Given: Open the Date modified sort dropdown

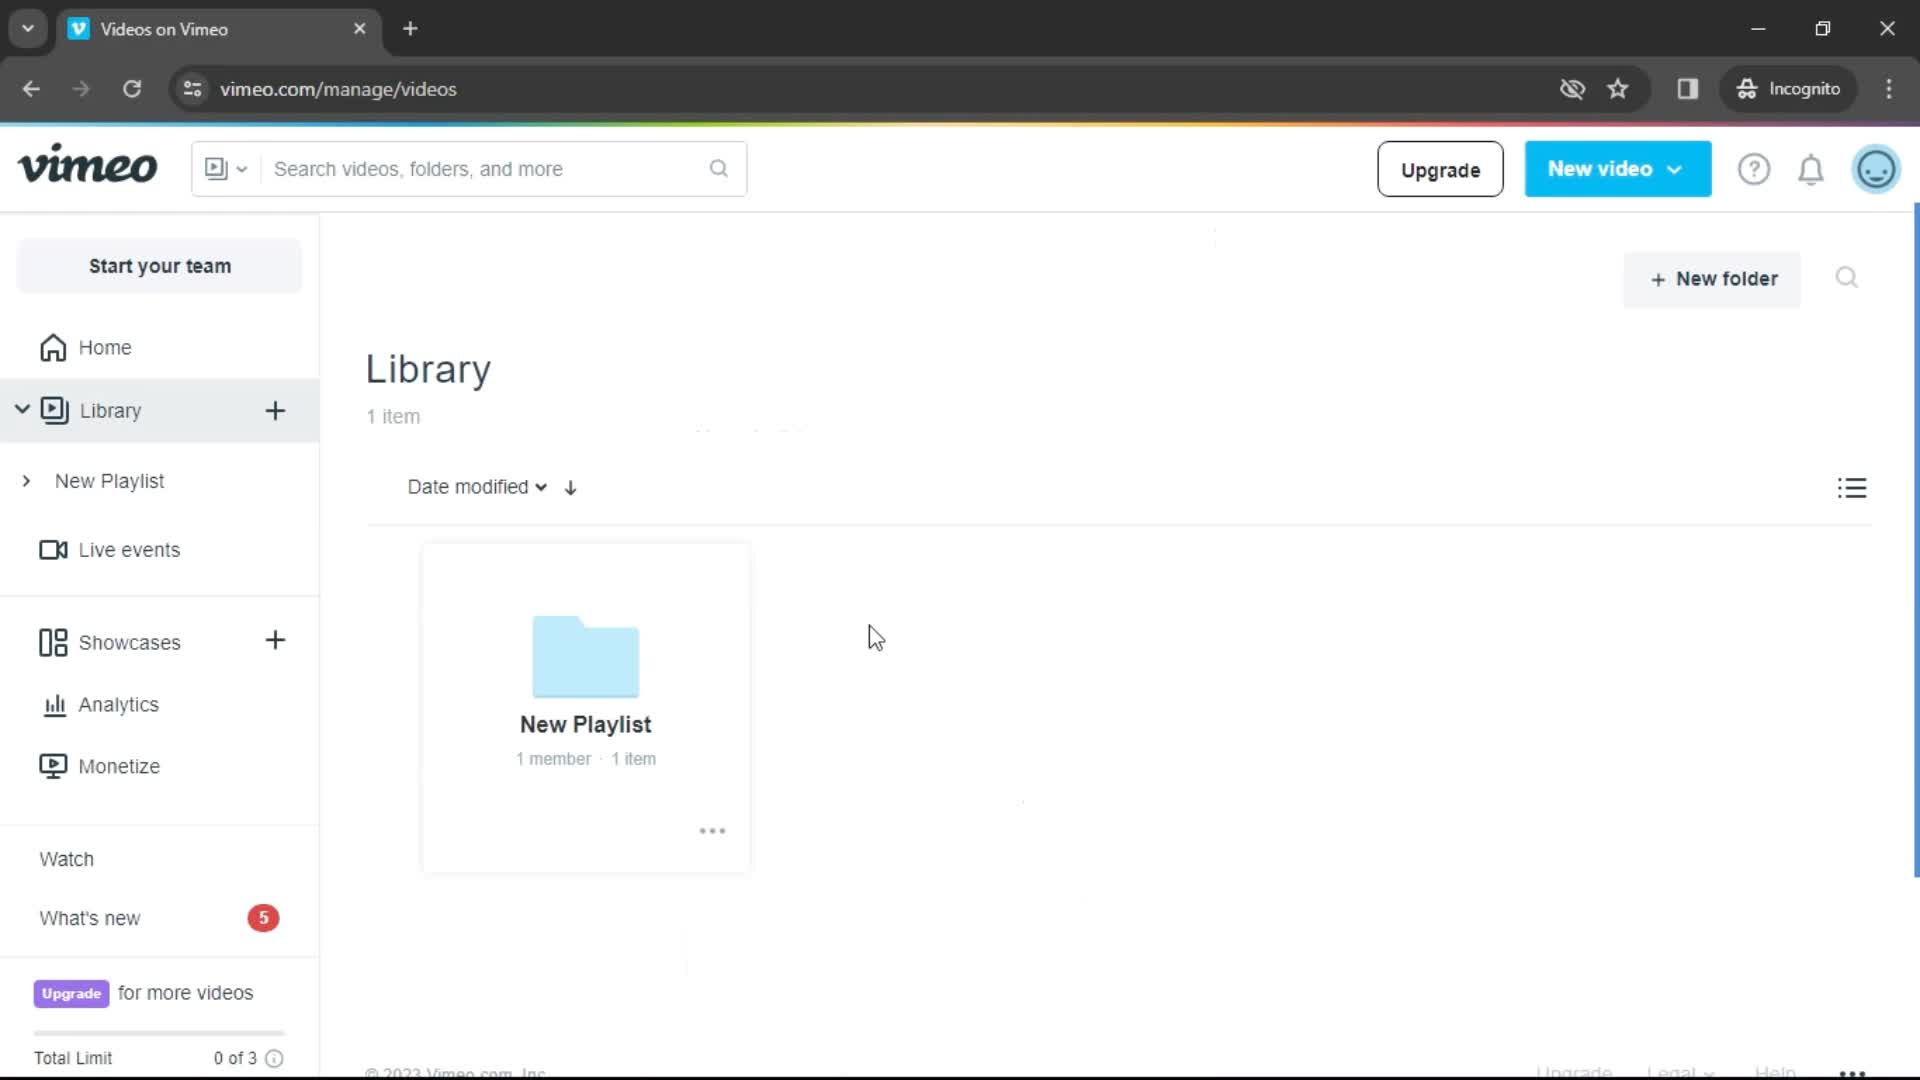Looking at the screenshot, I should click(x=477, y=487).
